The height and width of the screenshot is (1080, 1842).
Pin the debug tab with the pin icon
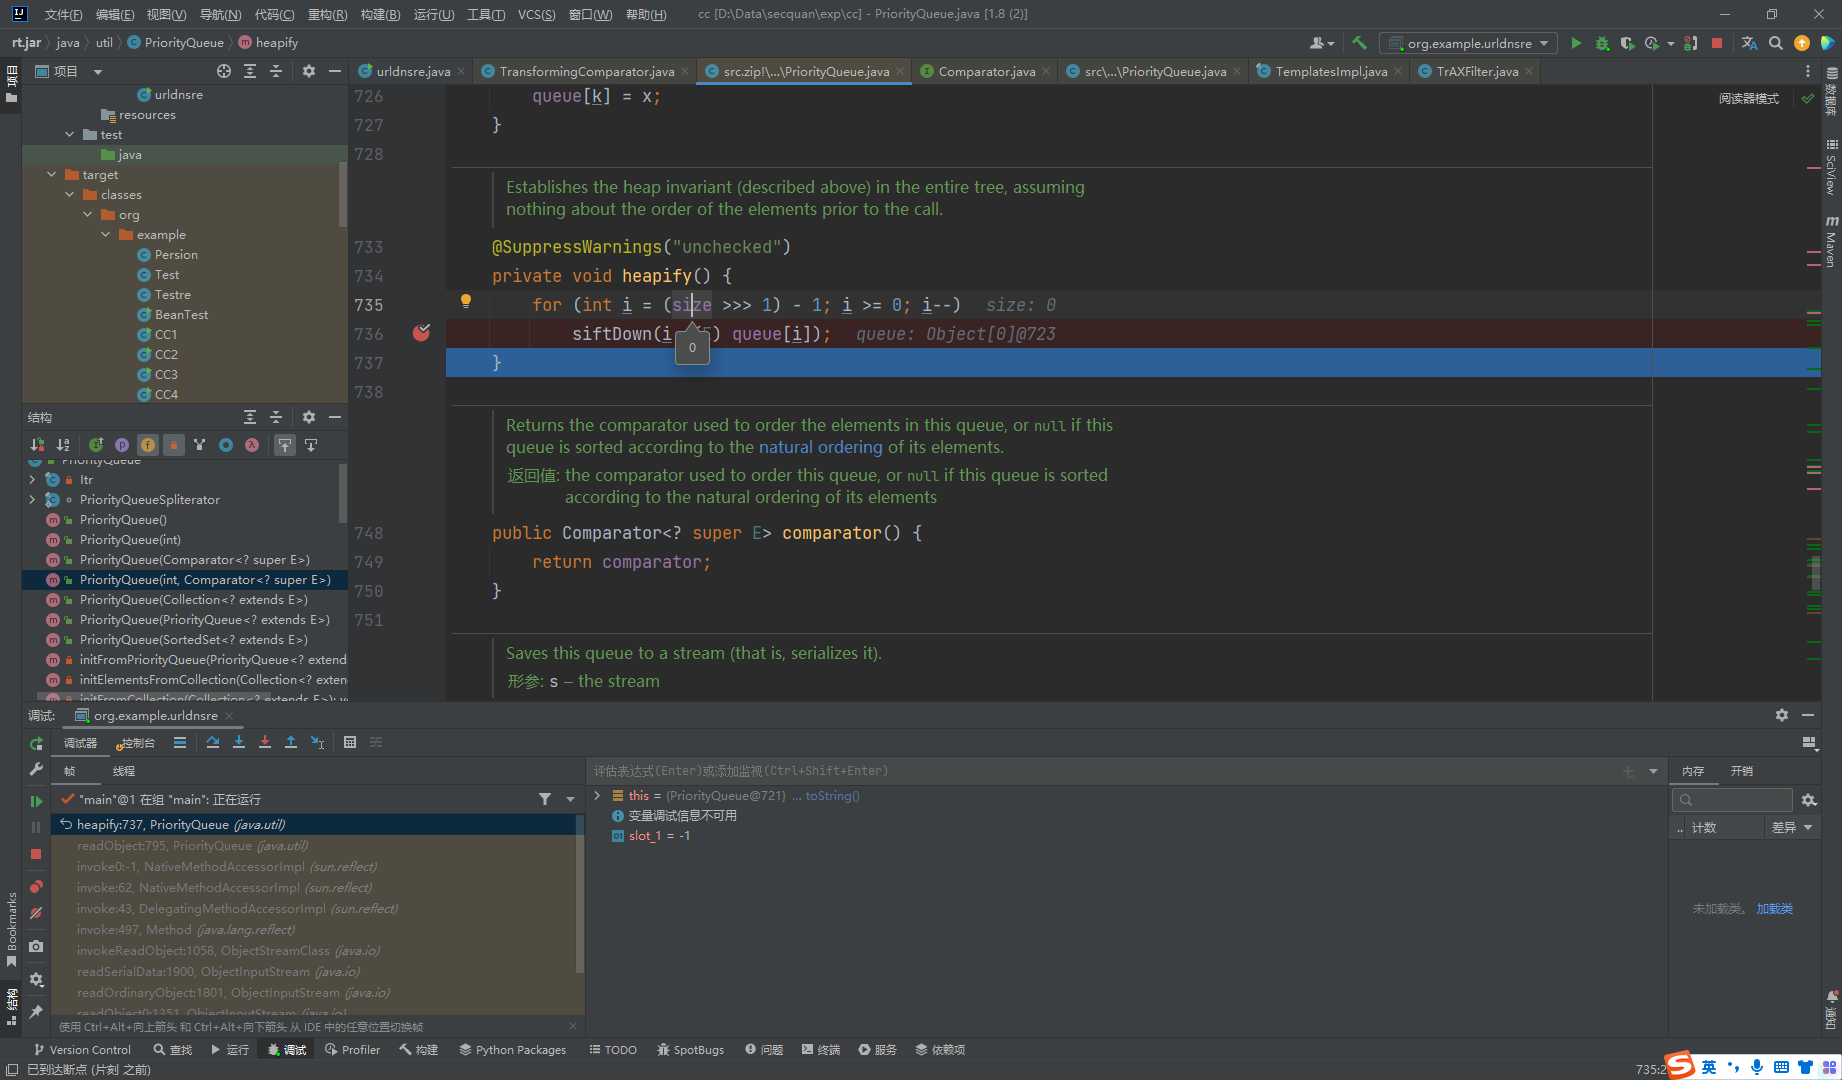click(36, 1012)
